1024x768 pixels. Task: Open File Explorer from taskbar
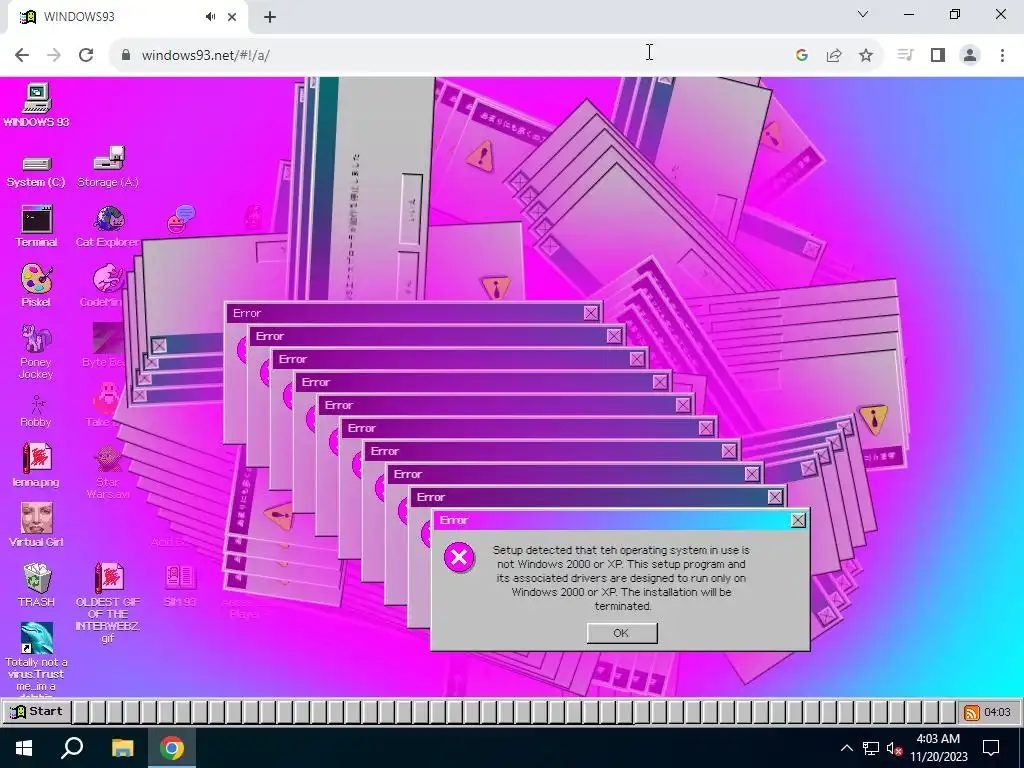[122, 748]
